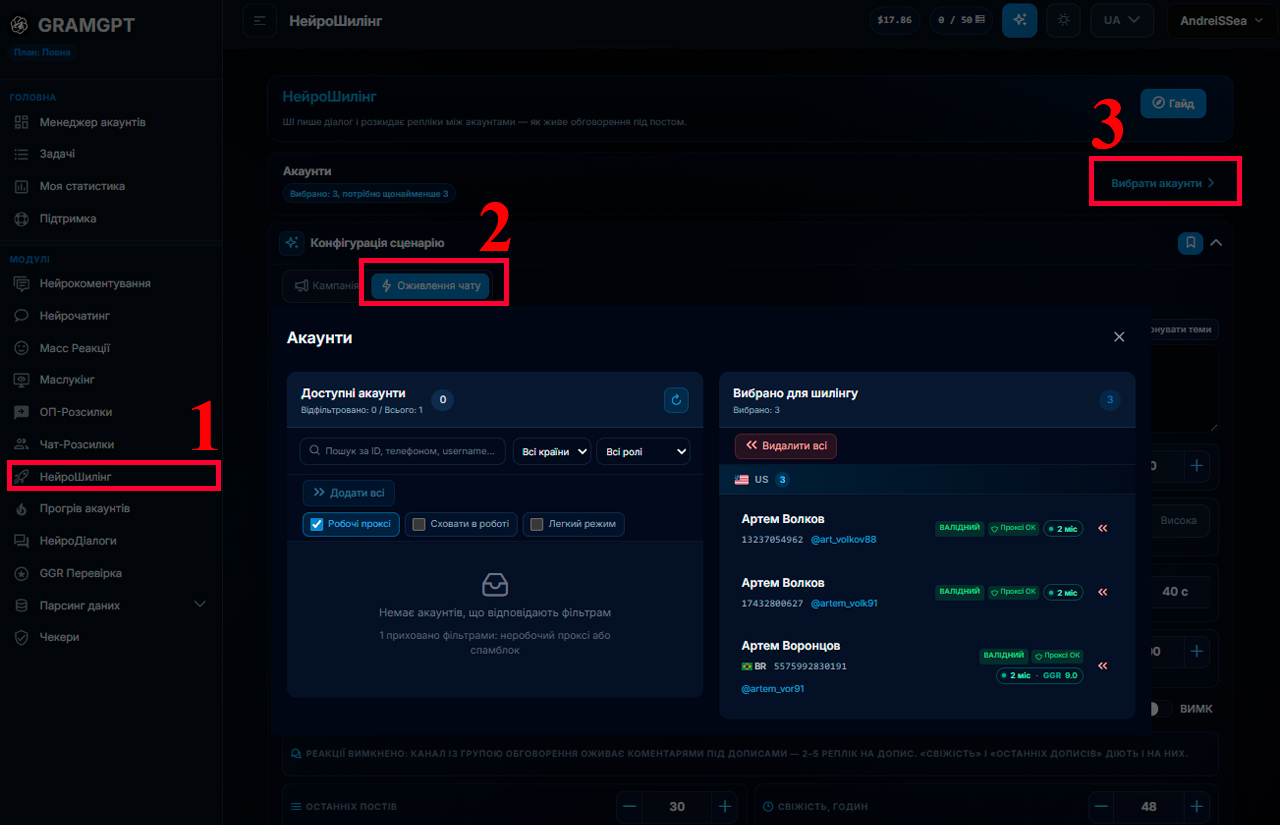Select the Оживлення чату tab
The height and width of the screenshot is (825, 1280).
pyautogui.click(x=430, y=286)
